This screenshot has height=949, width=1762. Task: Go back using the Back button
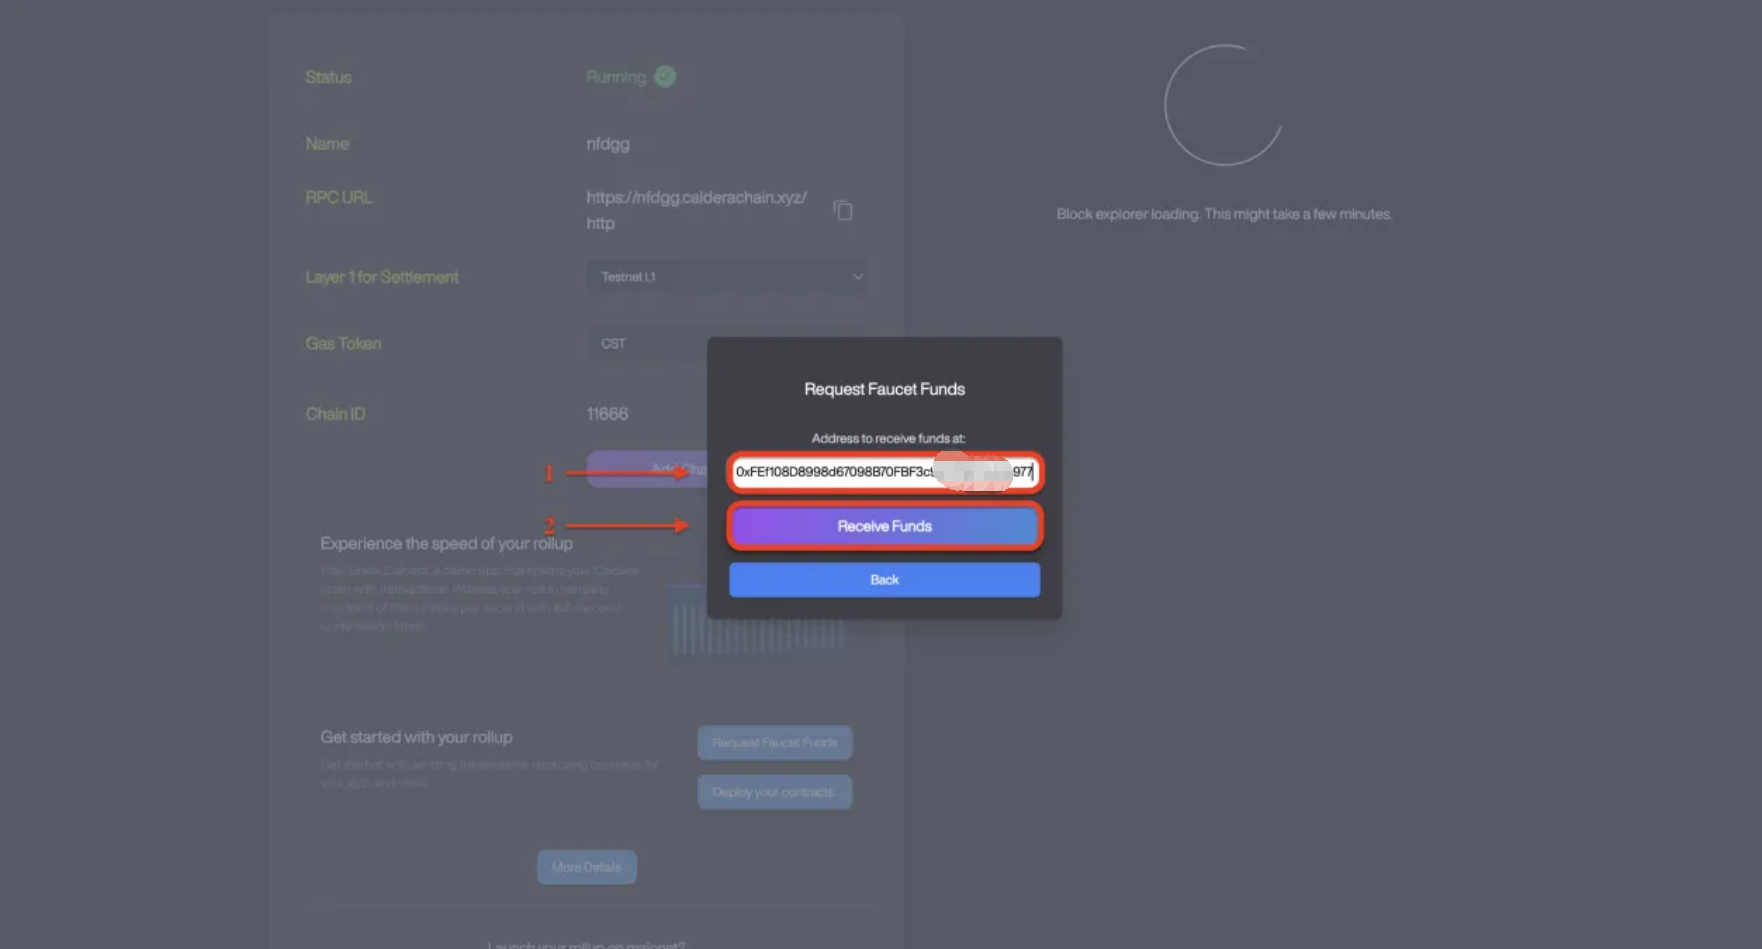tap(884, 580)
